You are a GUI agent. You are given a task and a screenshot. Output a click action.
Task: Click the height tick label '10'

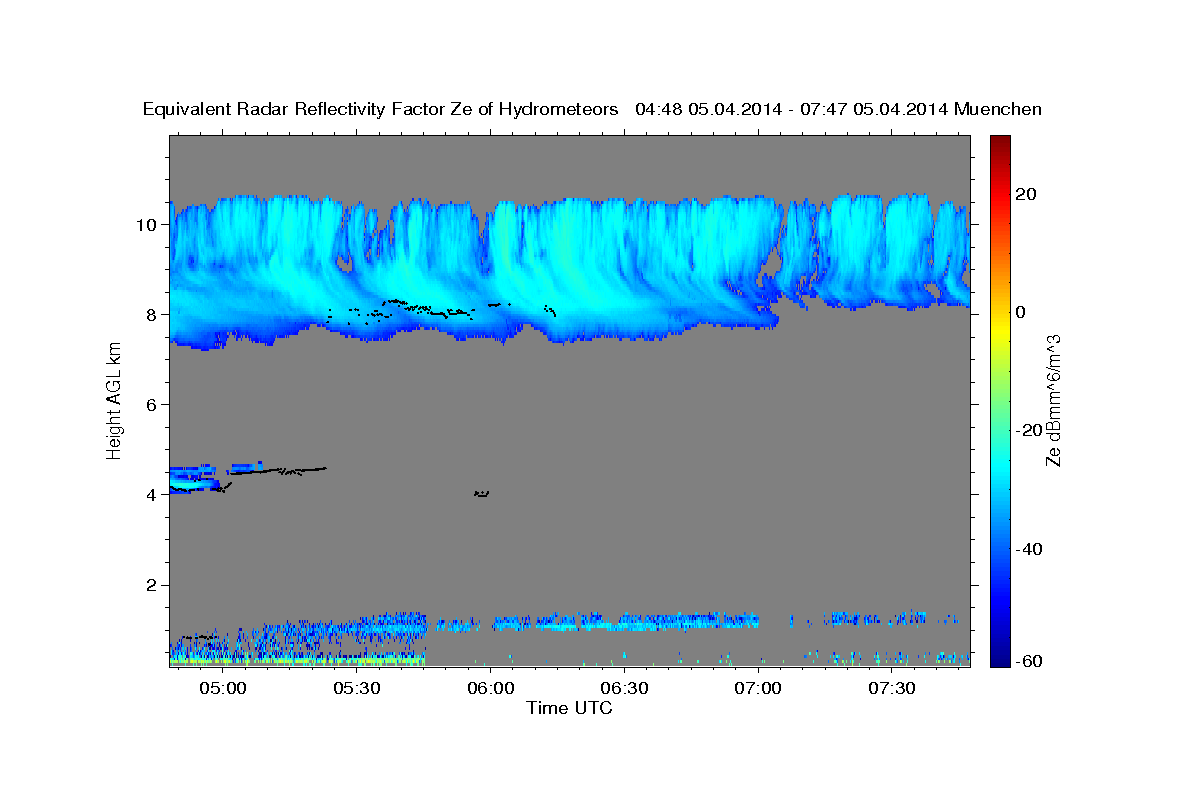point(146,224)
